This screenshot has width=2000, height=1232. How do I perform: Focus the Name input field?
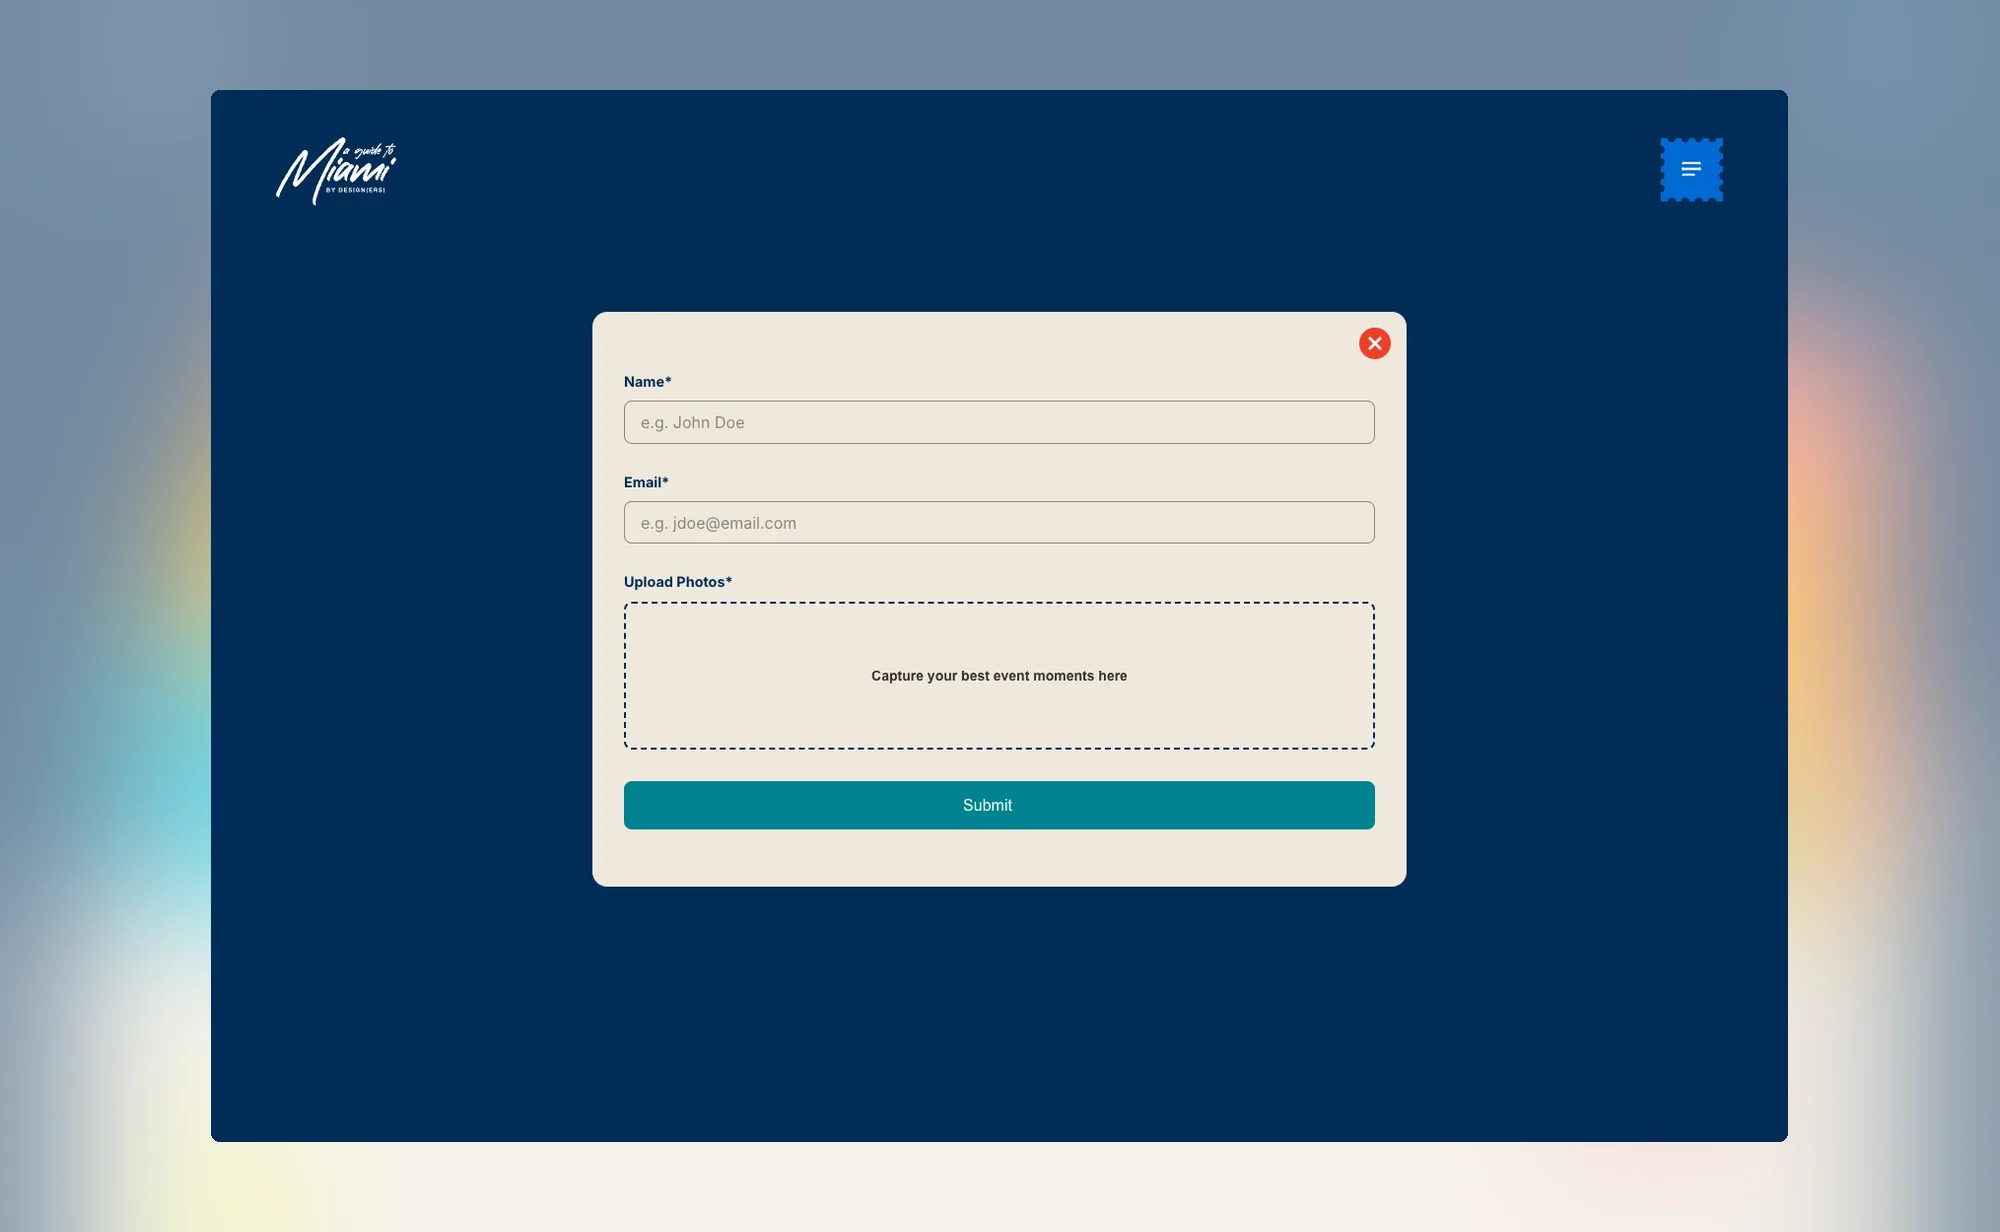click(x=999, y=422)
